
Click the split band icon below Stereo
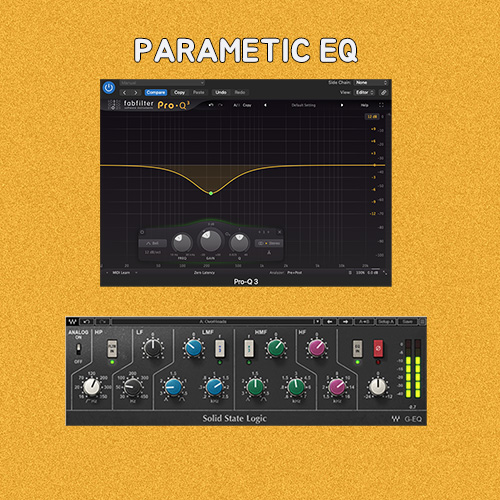click(x=269, y=253)
